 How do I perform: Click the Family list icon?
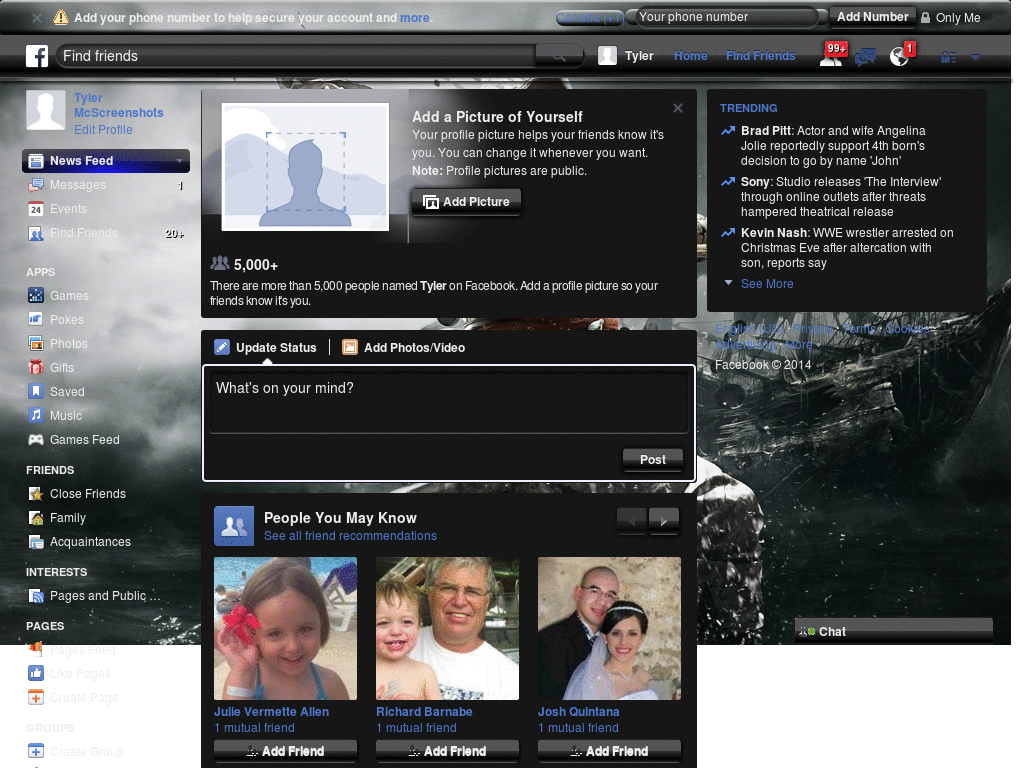click(x=36, y=518)
